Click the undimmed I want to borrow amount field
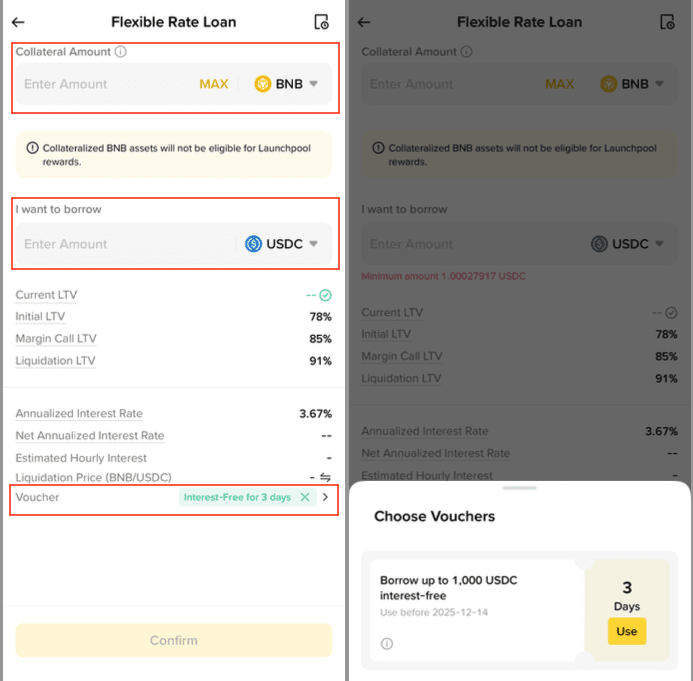Image resolution: width=693 pixels, height=681 pixels. pos(110,244)
